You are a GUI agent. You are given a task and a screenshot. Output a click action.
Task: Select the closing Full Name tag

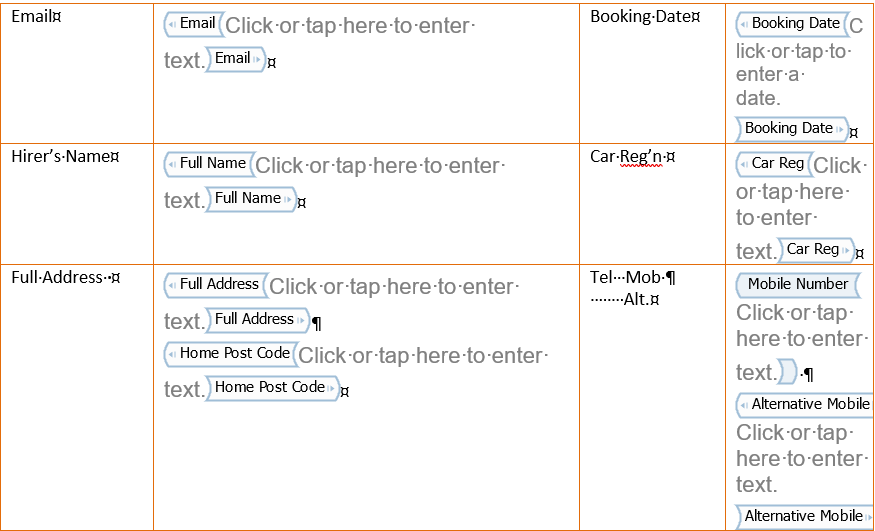pyautogui.click(x=251, y=199)
